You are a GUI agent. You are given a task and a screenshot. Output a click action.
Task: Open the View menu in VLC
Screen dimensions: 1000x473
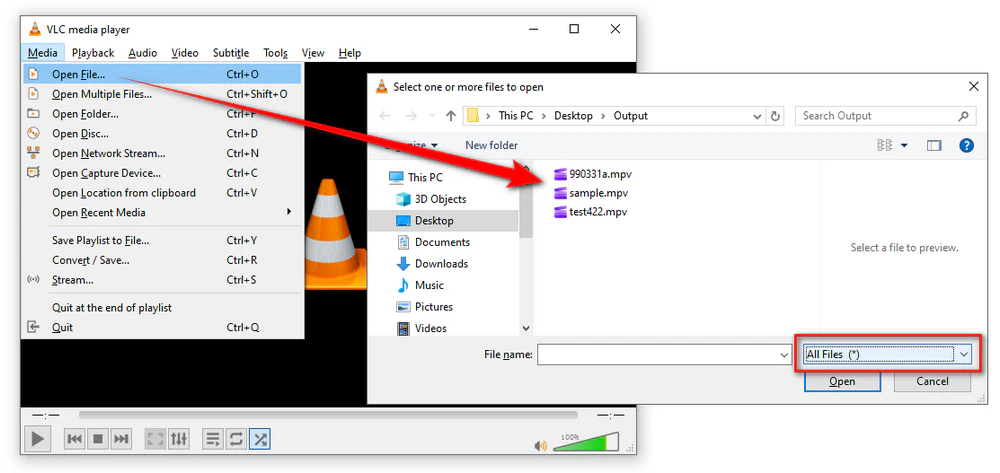point(313,53)
